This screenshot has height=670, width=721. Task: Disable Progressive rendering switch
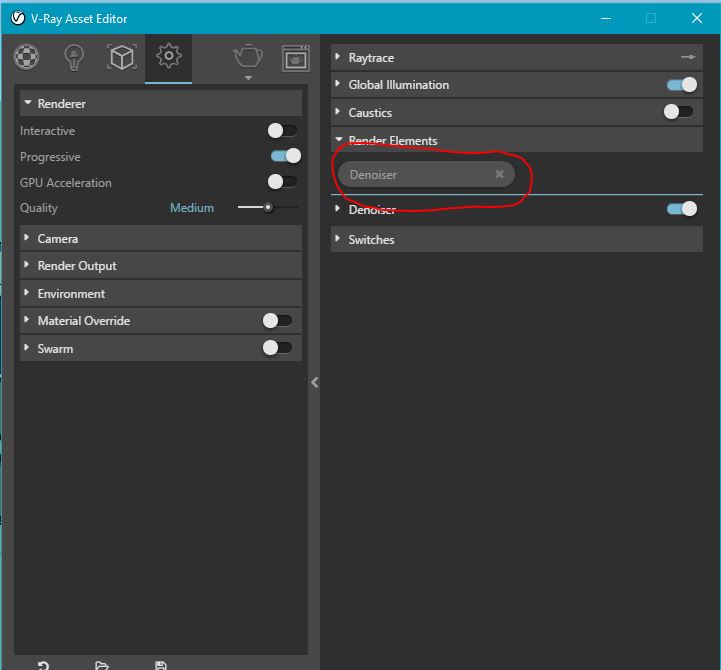click(286, 156)
